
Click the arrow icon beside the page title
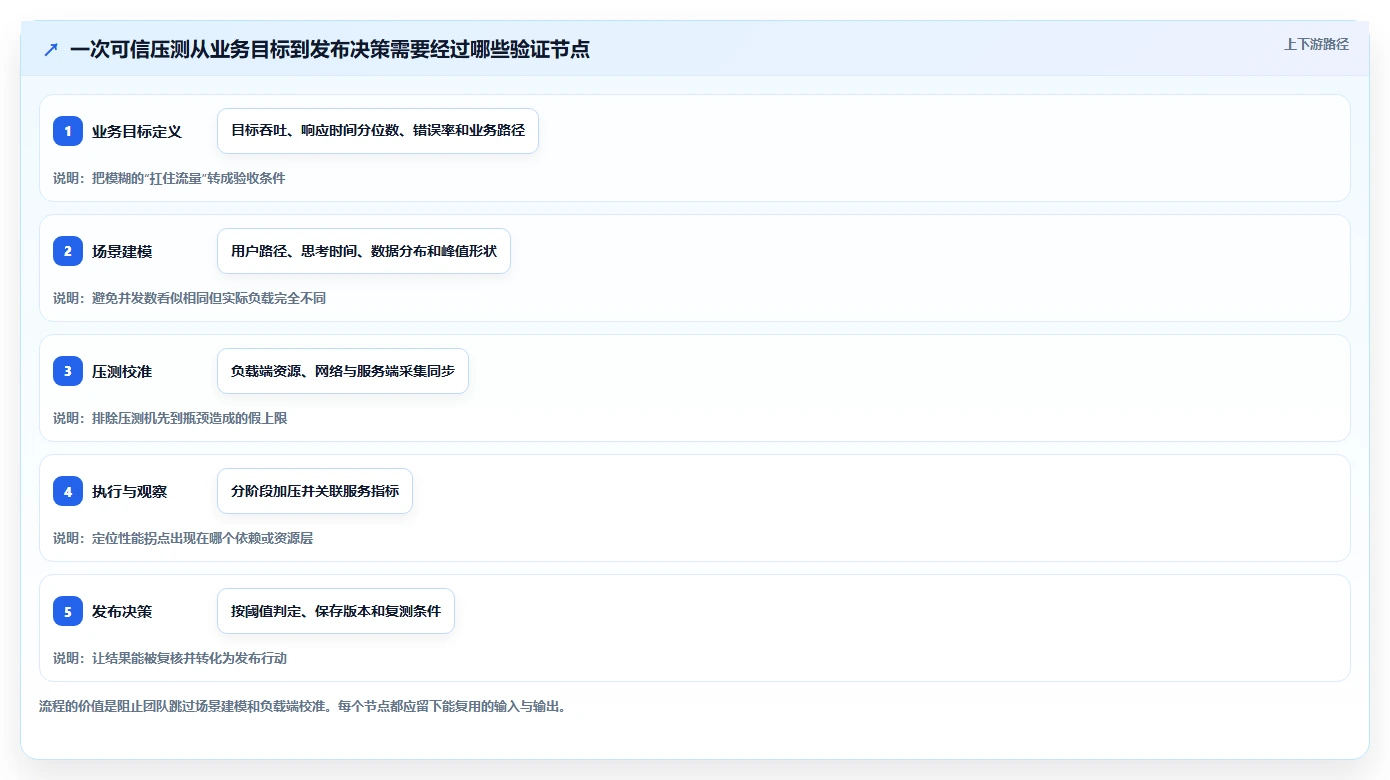51,49
